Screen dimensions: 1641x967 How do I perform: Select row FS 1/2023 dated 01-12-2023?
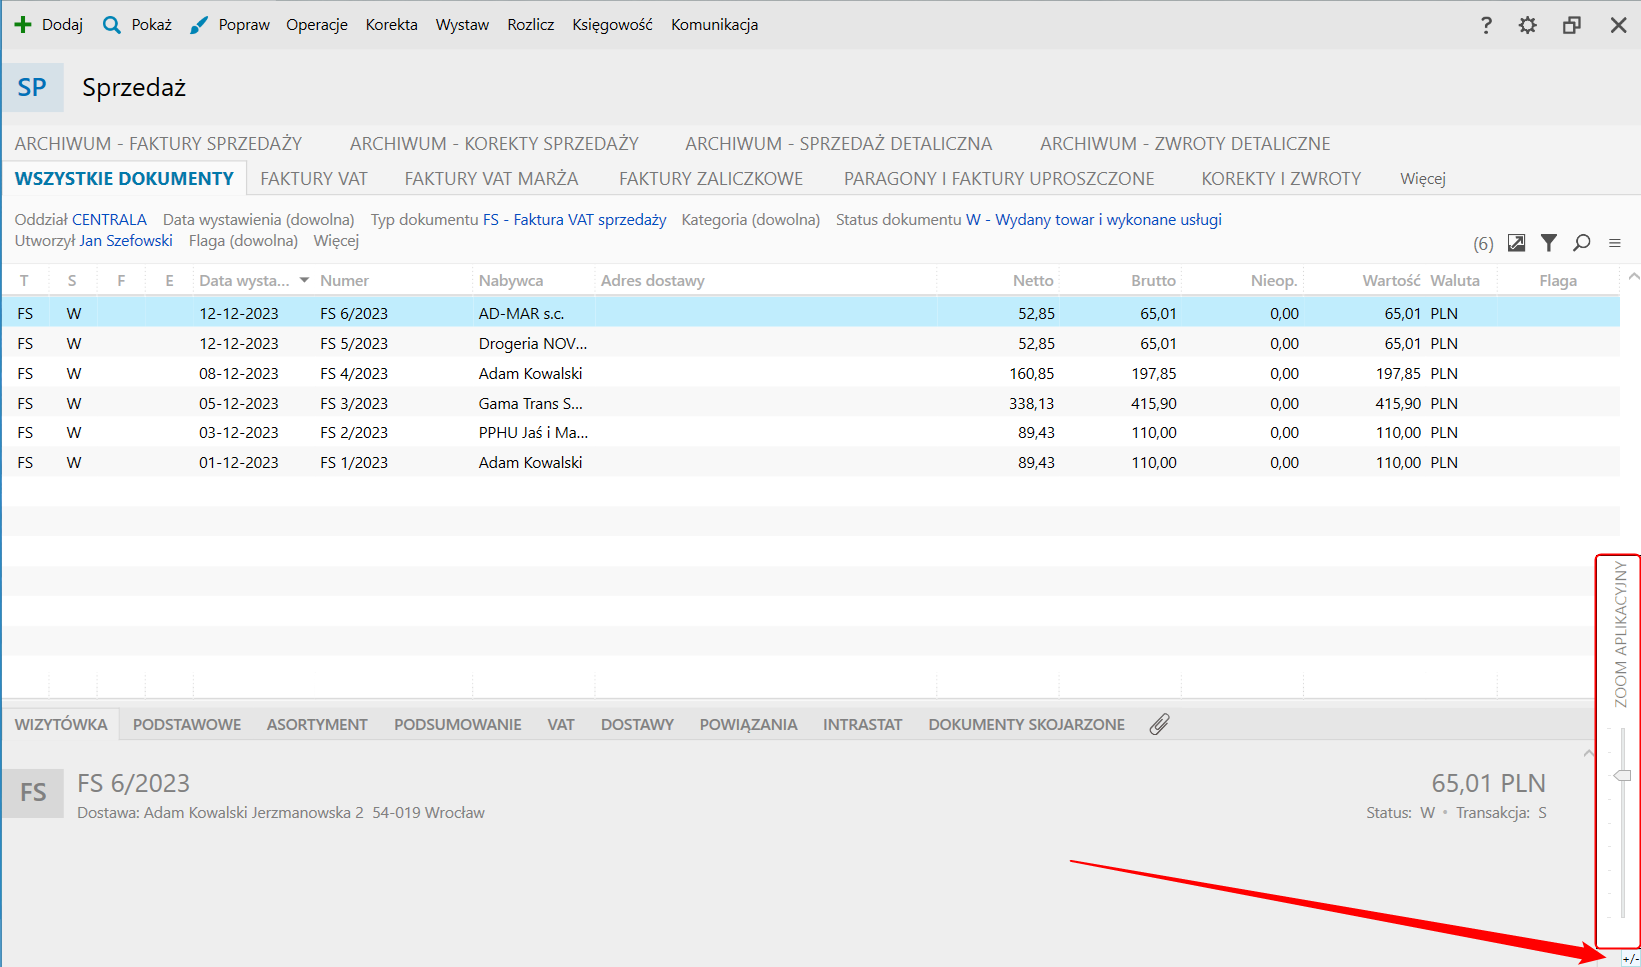(810, 462)
